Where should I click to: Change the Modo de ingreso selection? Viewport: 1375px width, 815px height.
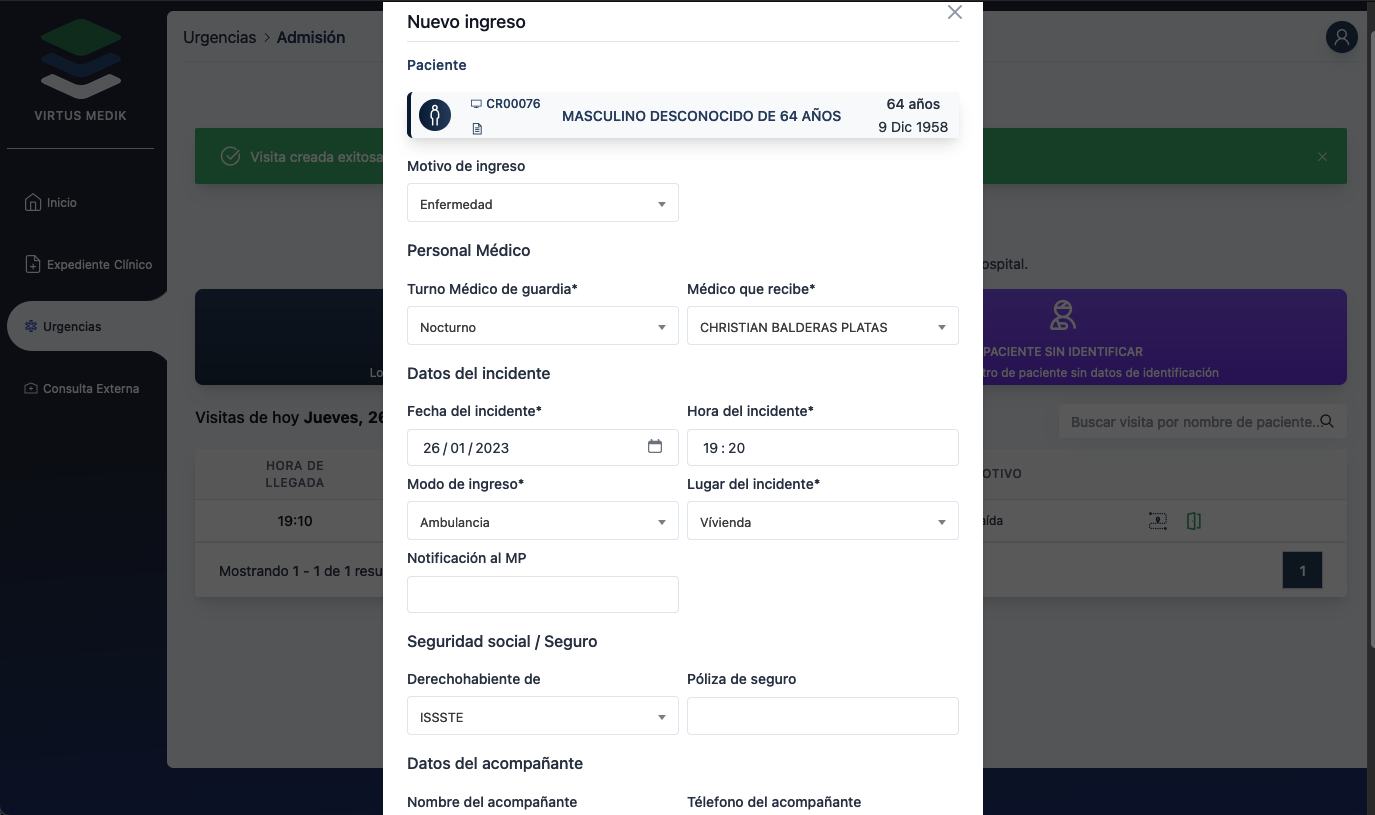pos(542,522)
